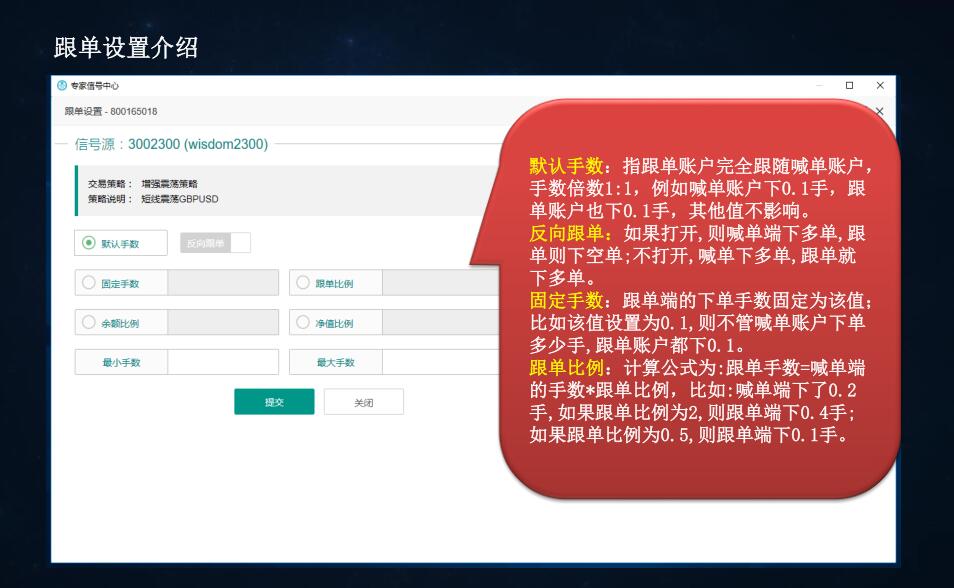Image resolution: width=954 pixels, height=588 pixels.
Task: Toggle the 反向跟单 switch
Action: click(x=239, y=243)
